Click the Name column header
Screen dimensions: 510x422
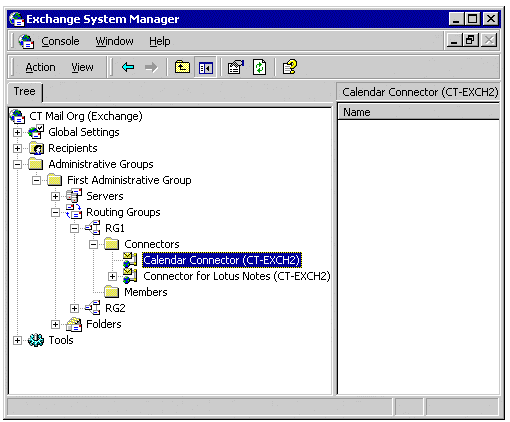click(x=419, y=112)
